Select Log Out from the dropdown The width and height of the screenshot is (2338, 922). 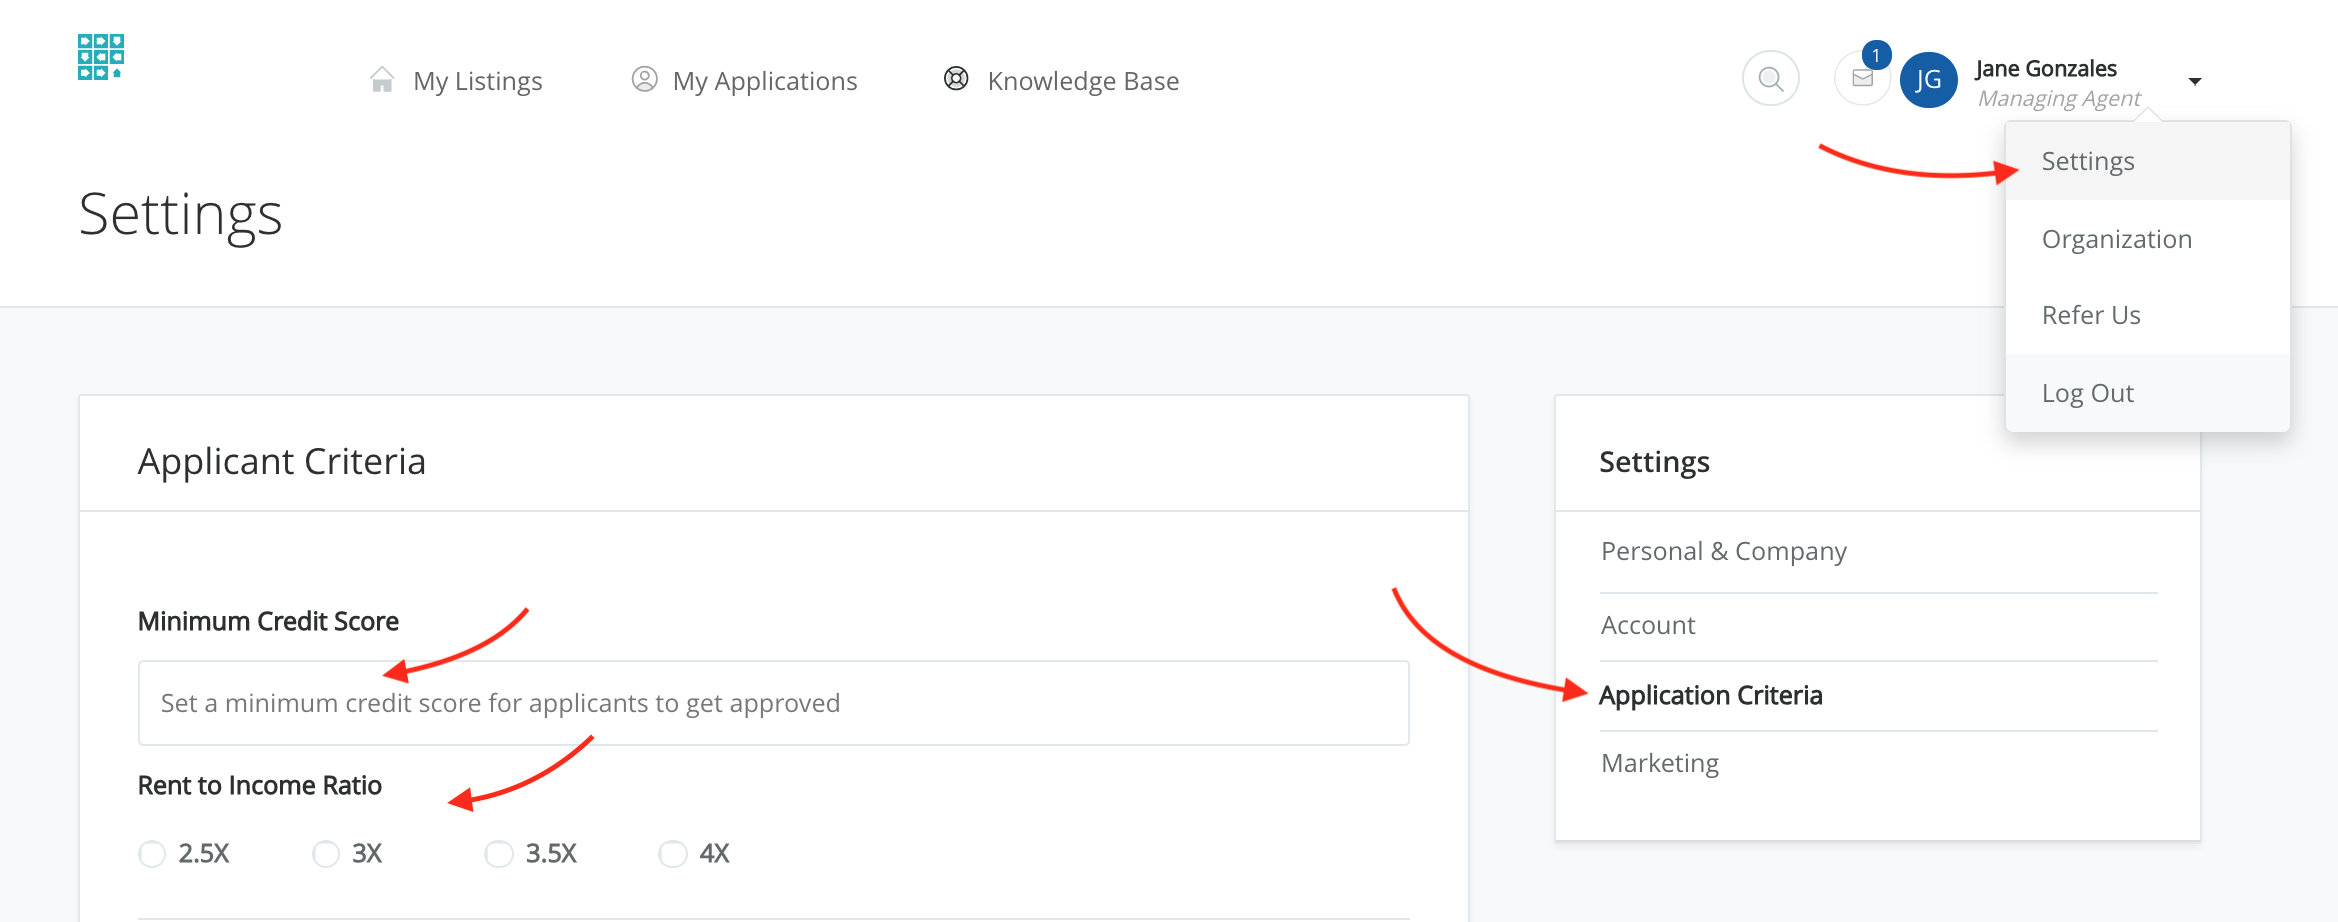coord(2147,393)
